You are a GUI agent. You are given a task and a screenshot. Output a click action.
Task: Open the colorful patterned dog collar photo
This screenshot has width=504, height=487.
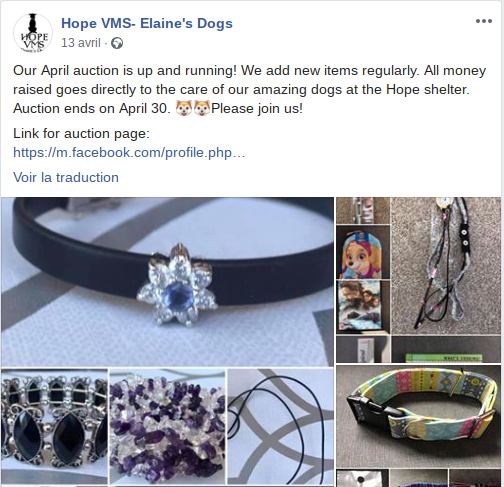(419, 416)
